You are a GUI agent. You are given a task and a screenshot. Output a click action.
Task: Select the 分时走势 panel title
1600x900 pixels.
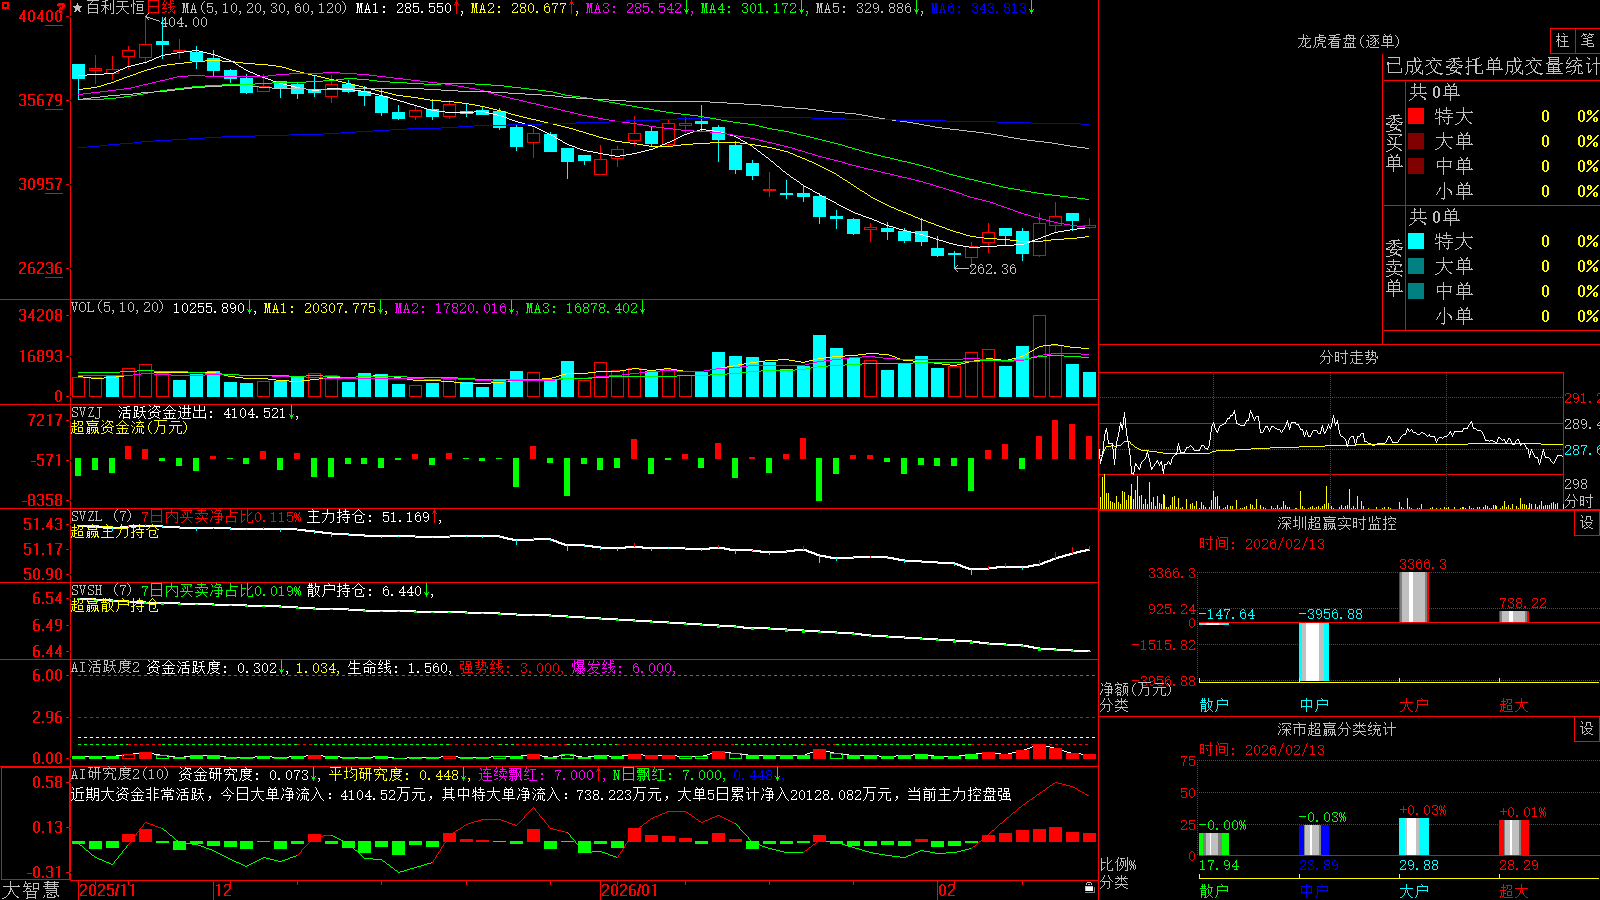(x=1348, y=357)
